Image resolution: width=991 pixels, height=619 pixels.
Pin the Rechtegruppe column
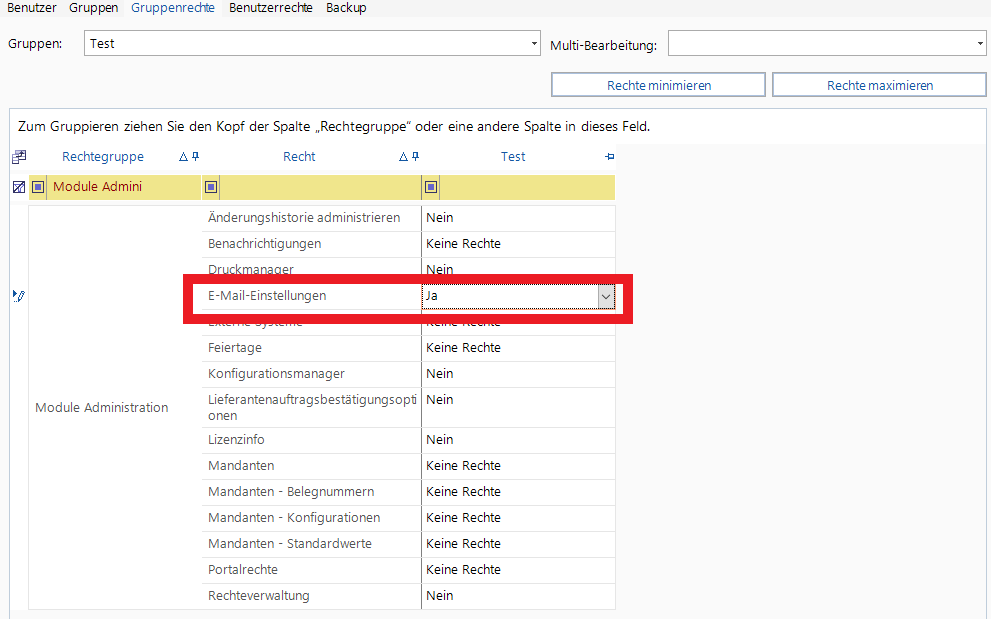tap(196, 157)
